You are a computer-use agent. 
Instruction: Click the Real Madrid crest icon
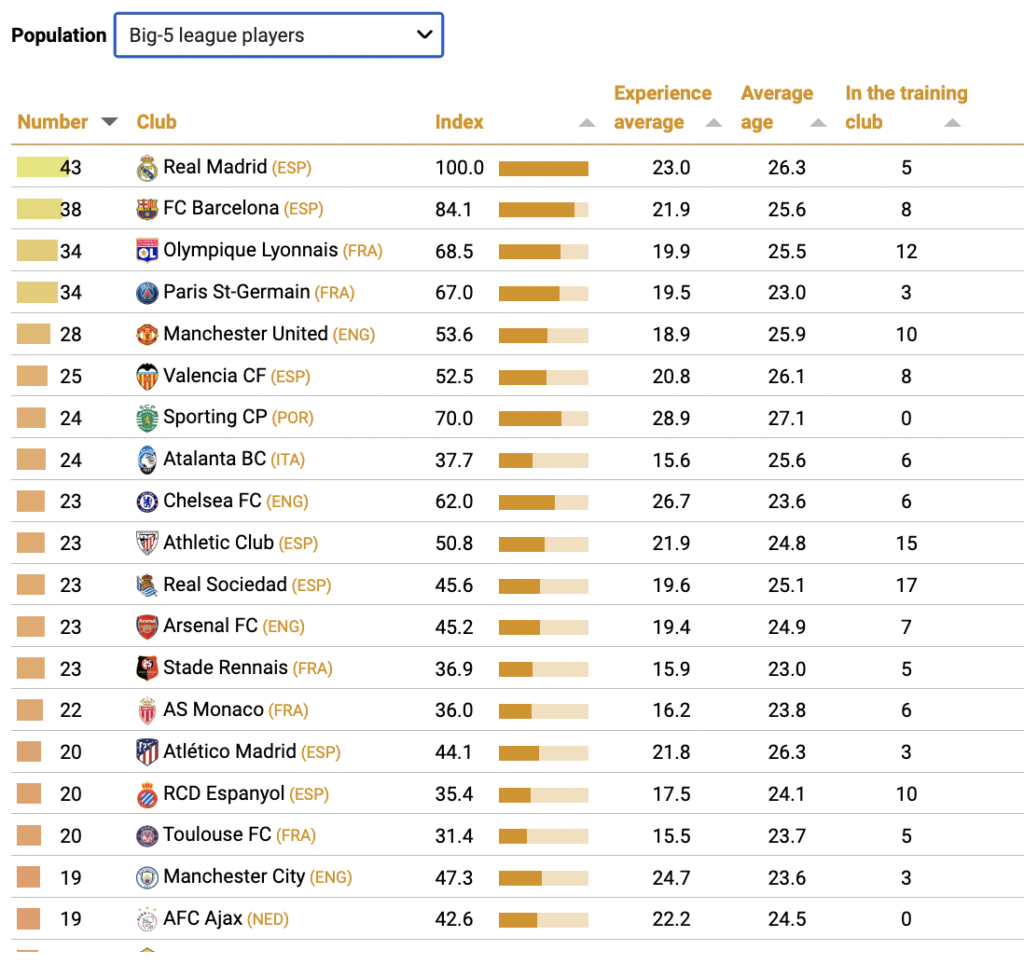click(x=147, y=168)
